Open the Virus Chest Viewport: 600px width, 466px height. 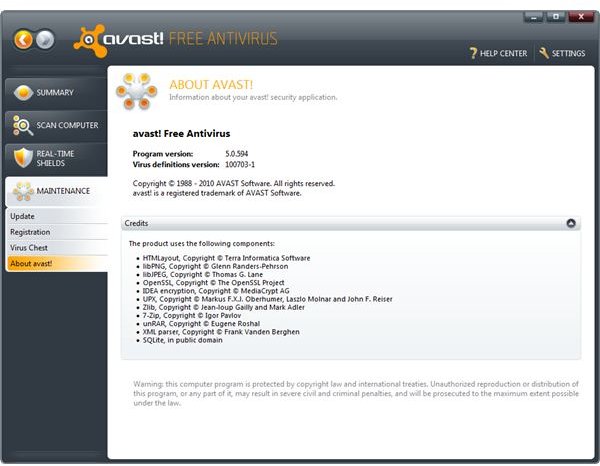click(x=57, y=248)
